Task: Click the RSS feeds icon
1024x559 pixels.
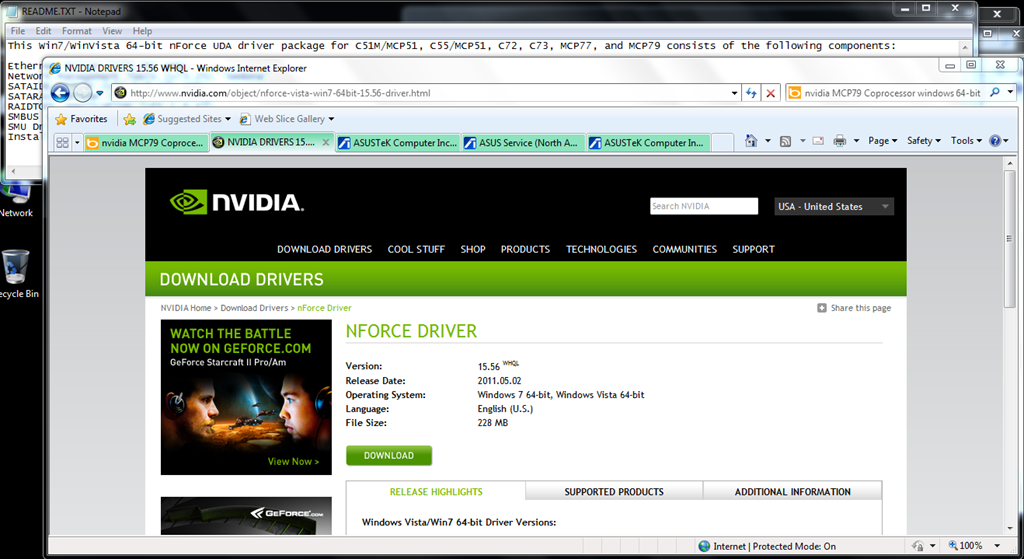Action: click(786, 141)
